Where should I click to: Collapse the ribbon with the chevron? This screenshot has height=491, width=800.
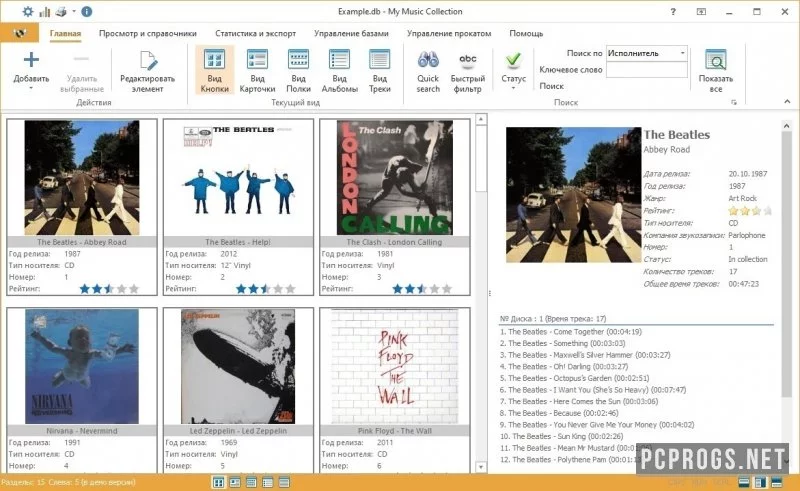point(787,102)
